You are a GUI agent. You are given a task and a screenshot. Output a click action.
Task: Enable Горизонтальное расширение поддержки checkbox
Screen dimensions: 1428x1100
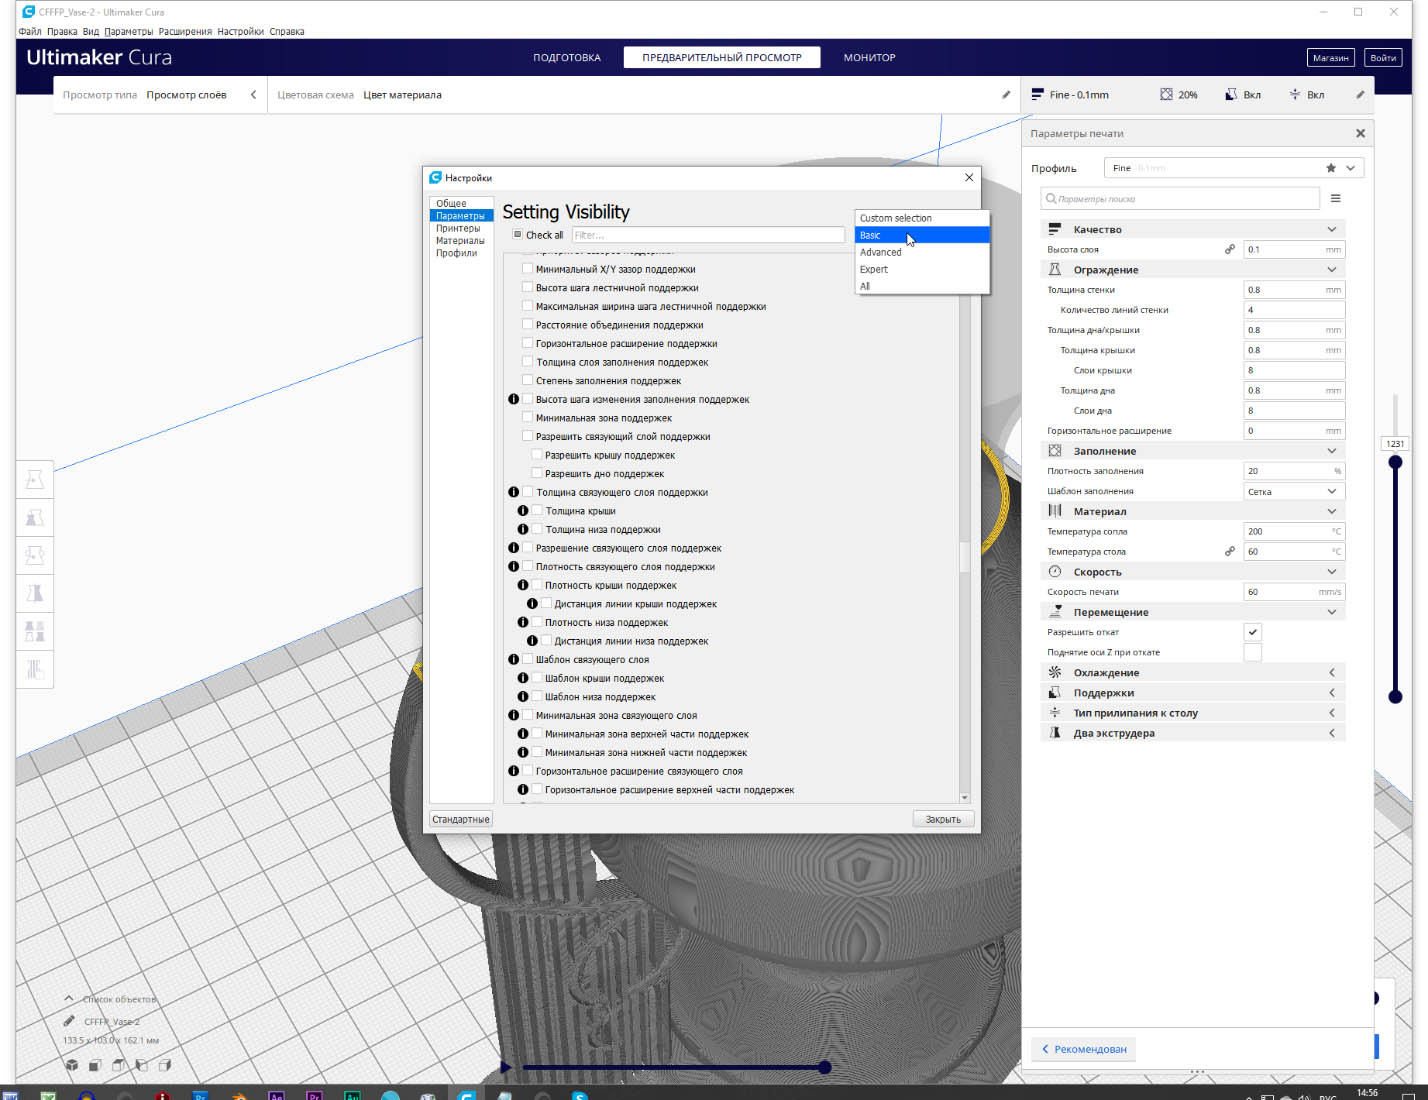(527, 343)
